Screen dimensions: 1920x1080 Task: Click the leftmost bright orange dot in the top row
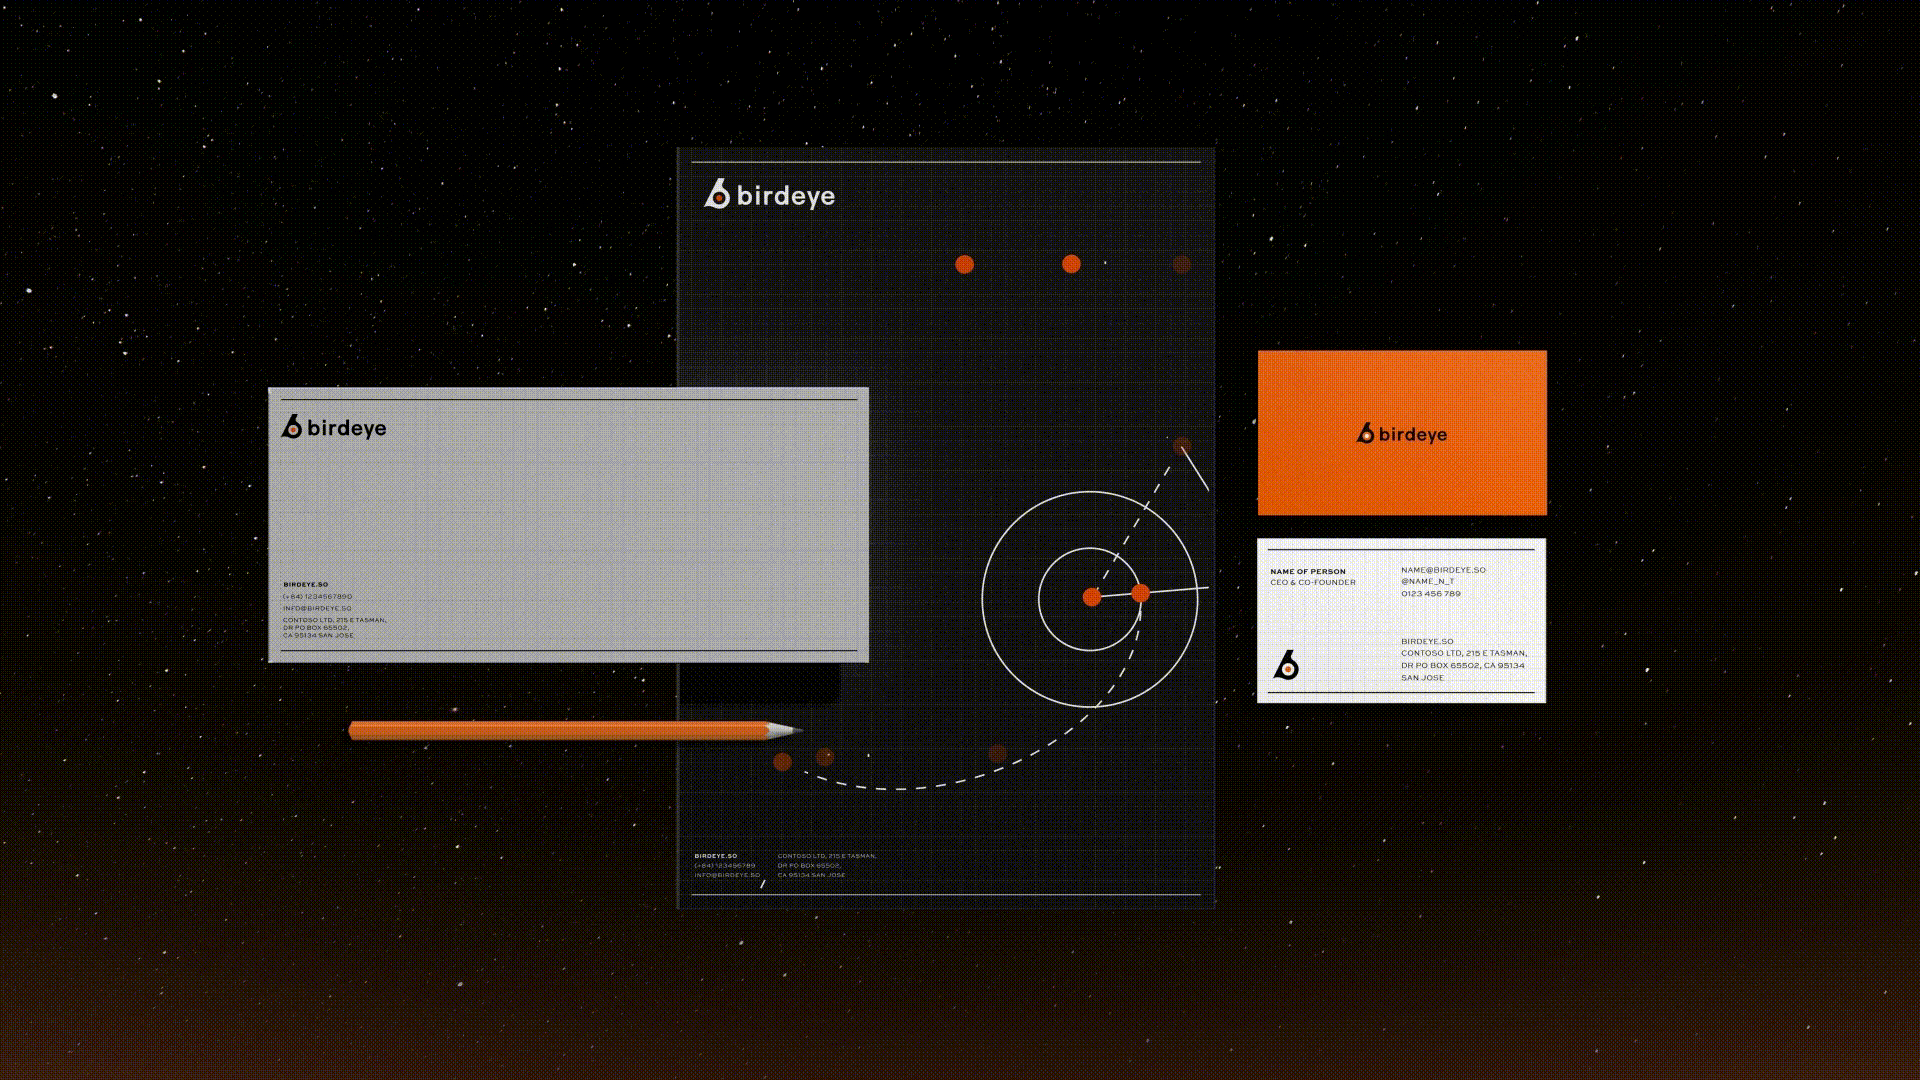(x=964, y=264)
